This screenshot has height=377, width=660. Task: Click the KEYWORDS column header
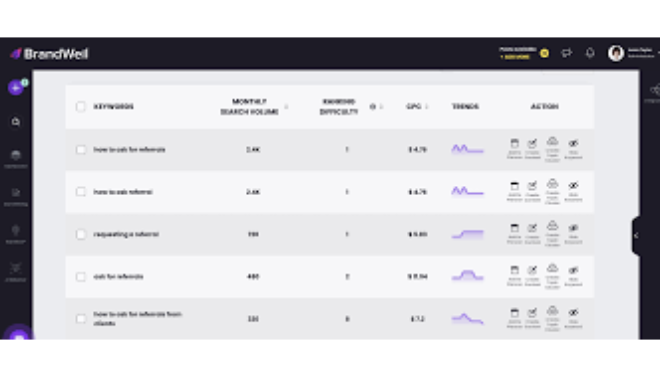coord(114,106)
